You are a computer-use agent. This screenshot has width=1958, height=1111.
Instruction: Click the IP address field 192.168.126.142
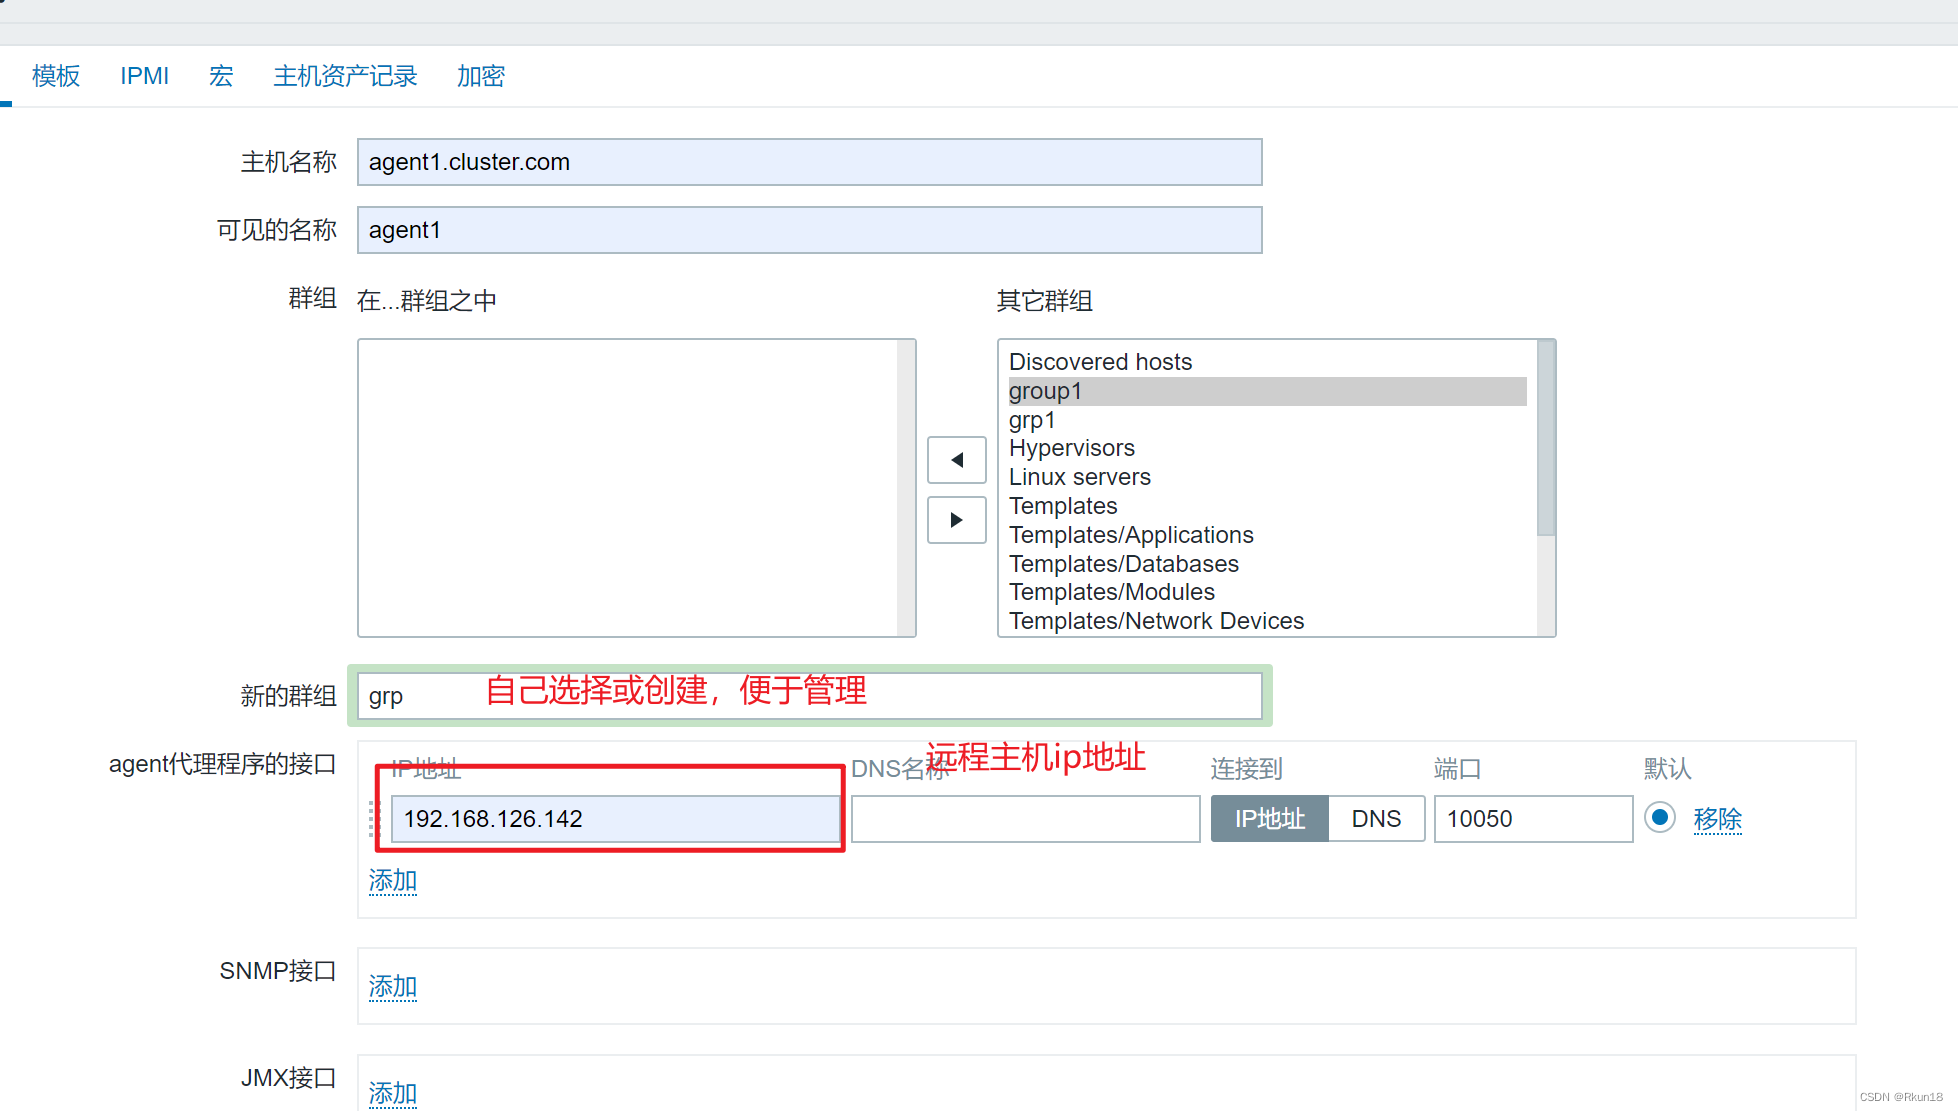click(615, 819)
